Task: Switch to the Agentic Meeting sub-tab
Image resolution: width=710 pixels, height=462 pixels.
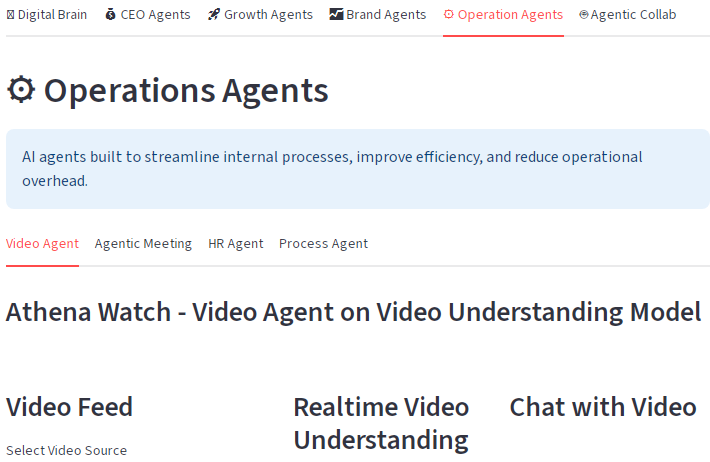Action: tap(143, 243)
